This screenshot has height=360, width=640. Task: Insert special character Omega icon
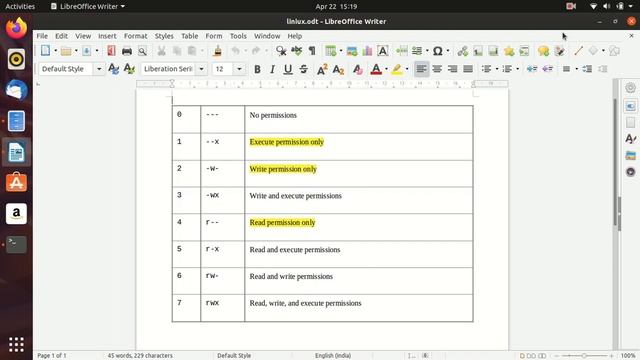coord(438,51)
